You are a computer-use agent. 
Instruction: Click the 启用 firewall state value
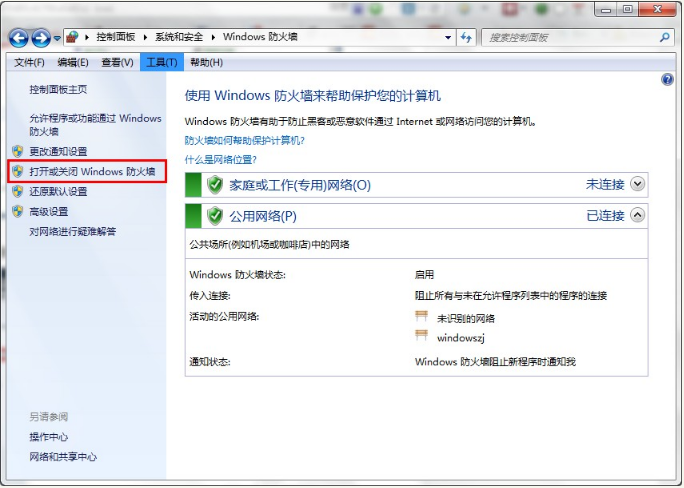424,275
